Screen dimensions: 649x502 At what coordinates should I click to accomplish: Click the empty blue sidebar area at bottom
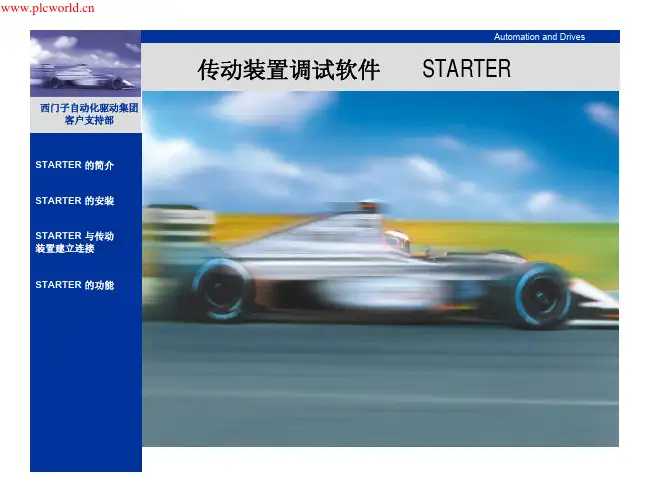coord(85,400)
